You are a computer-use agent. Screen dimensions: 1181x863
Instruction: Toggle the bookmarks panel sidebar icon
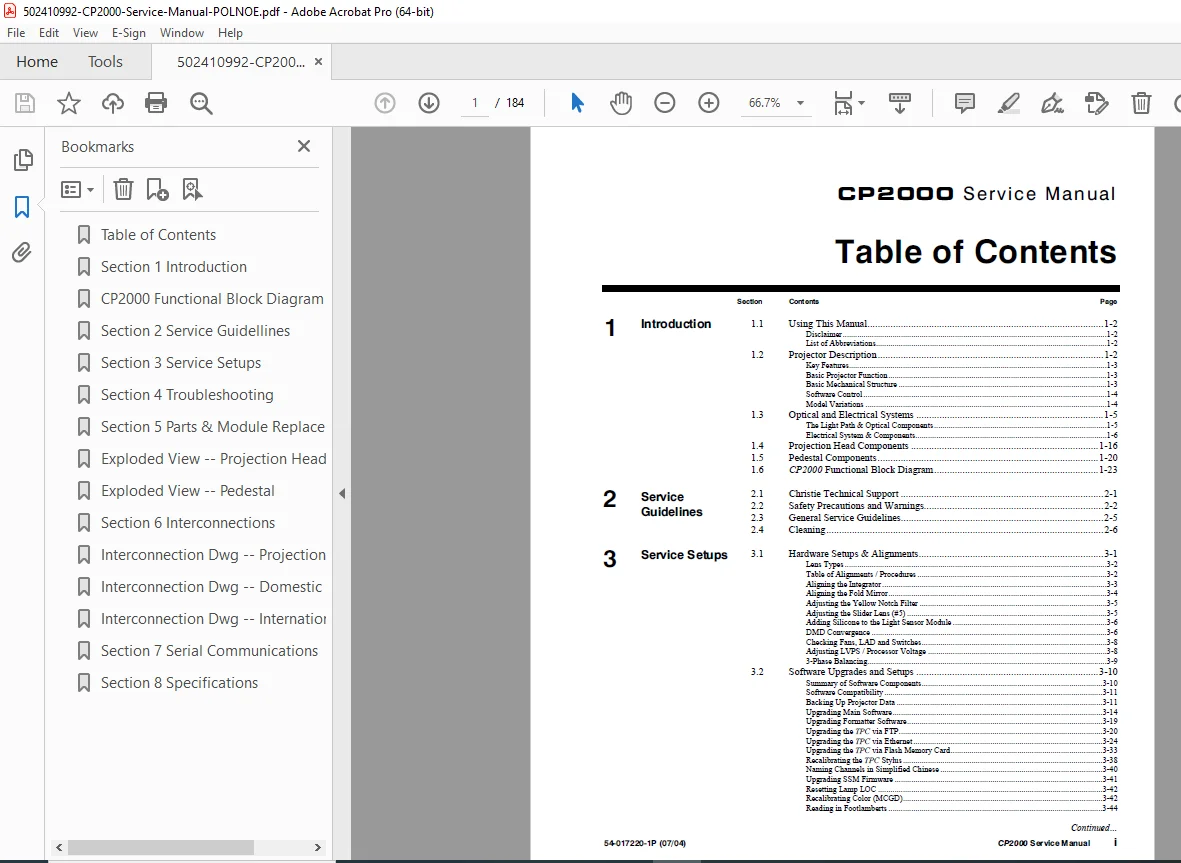pyautogui.click(x=22, y=206)
